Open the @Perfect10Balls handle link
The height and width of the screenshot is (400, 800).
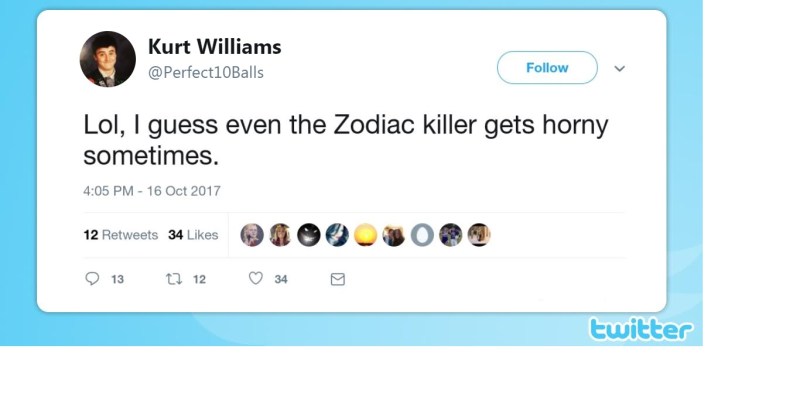206,72
